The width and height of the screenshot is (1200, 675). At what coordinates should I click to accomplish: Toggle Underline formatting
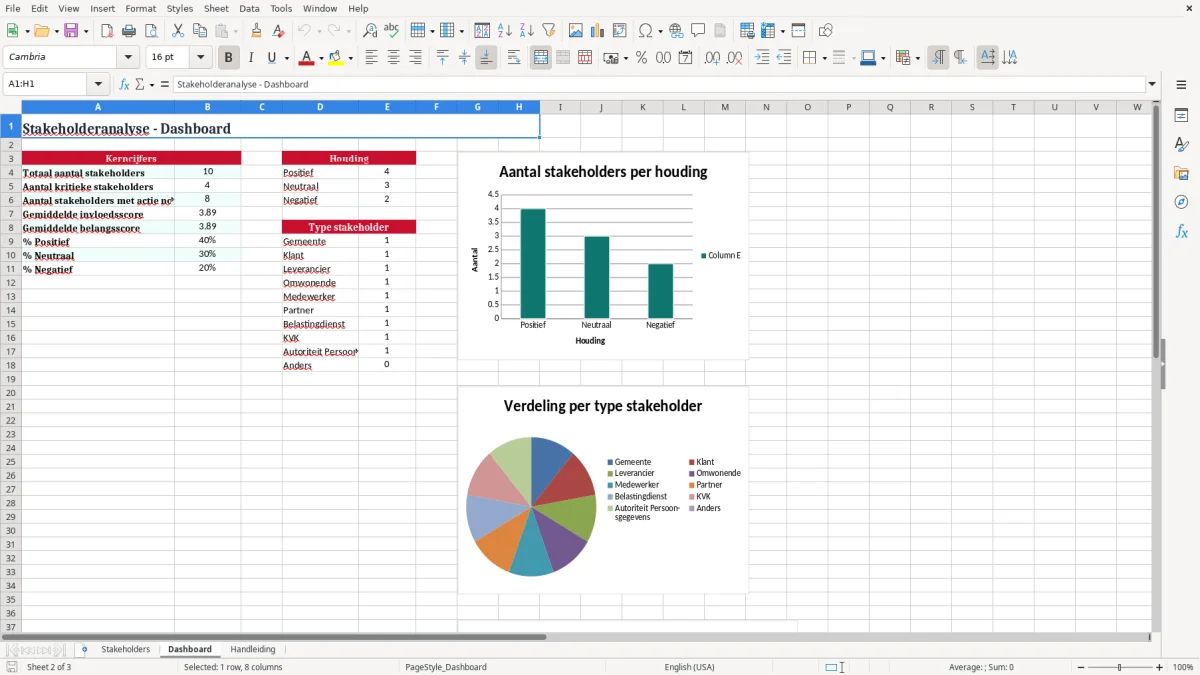272,58
